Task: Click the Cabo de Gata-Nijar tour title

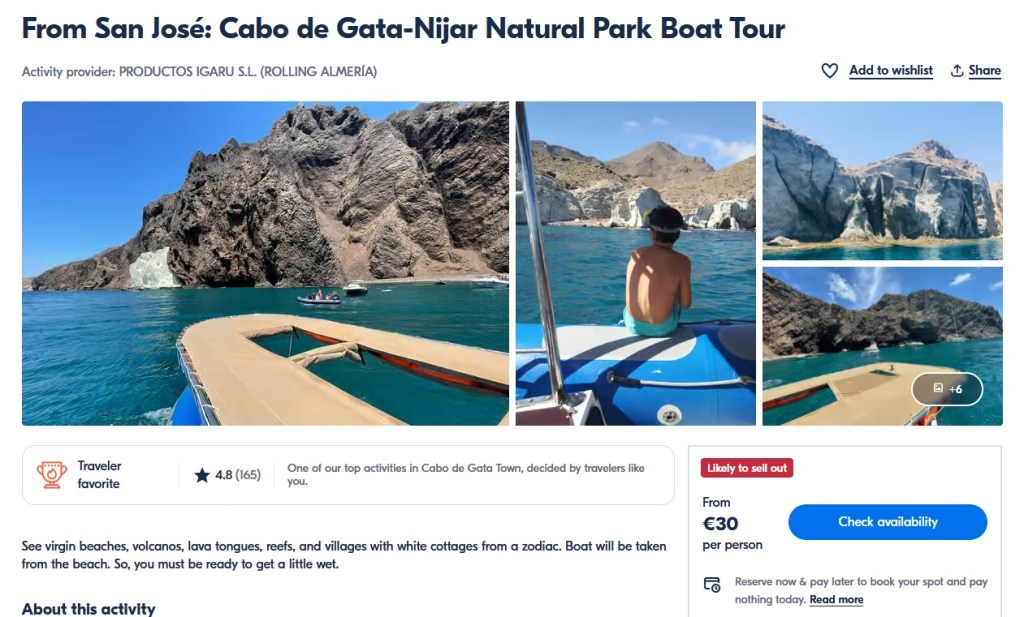Action: coord(403,28)
